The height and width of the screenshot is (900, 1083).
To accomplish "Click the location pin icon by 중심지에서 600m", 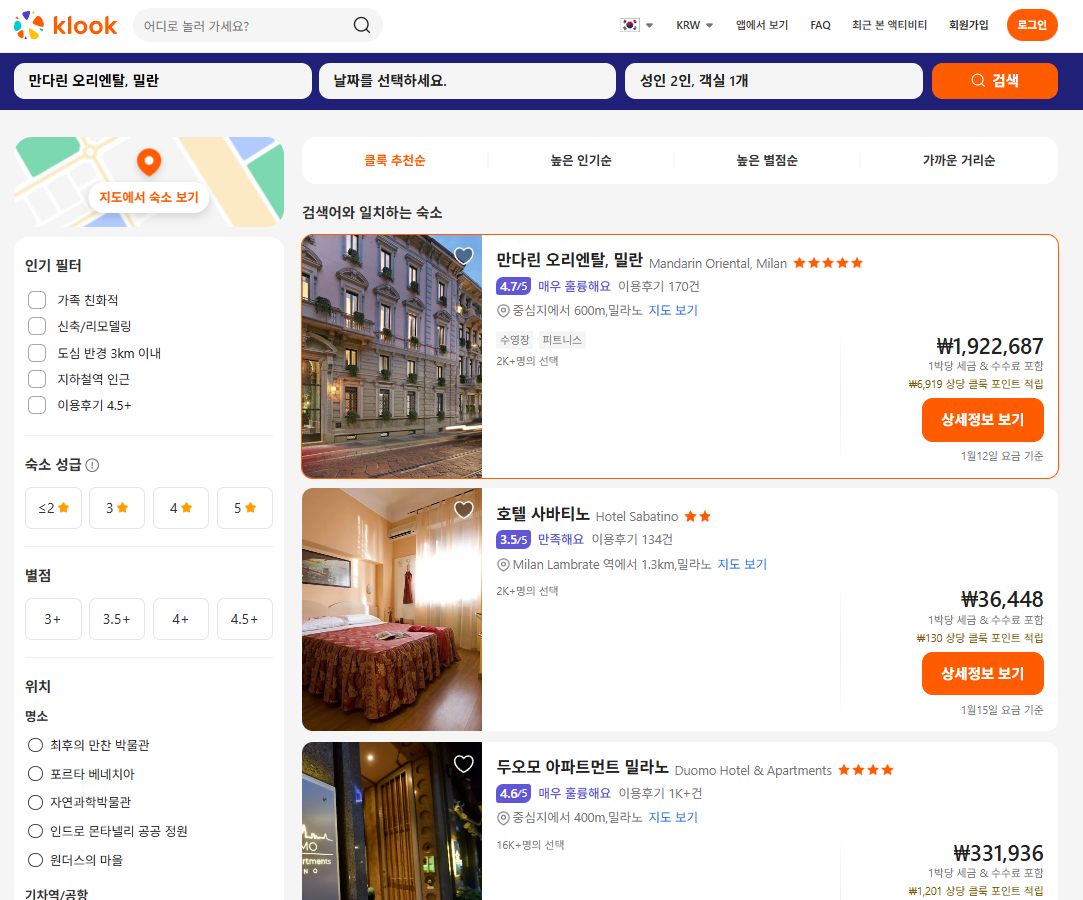I will click(504, 311).
